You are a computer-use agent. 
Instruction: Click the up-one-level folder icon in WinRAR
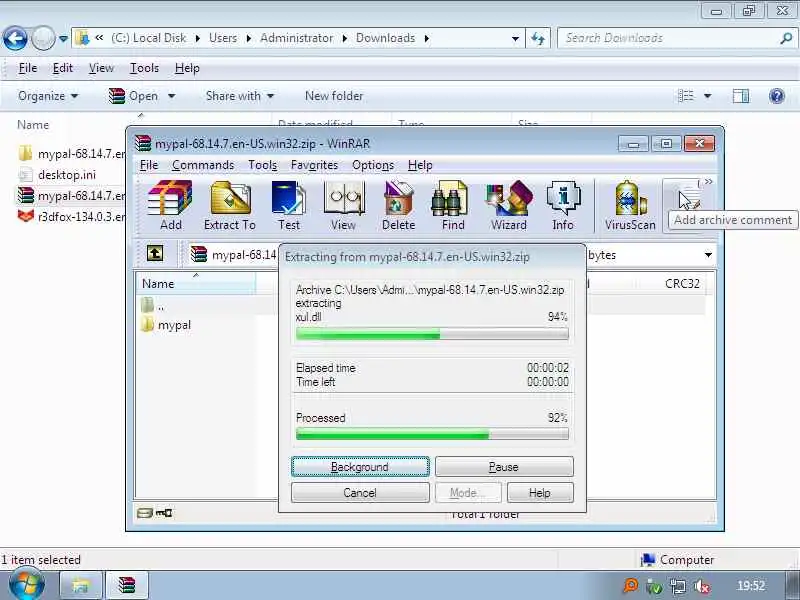155,254
